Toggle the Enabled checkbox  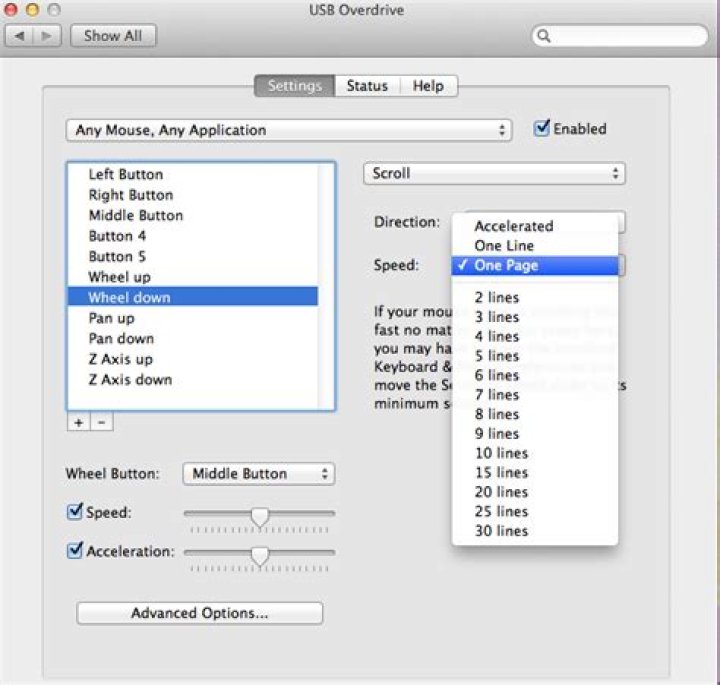[x=542, y=128]
